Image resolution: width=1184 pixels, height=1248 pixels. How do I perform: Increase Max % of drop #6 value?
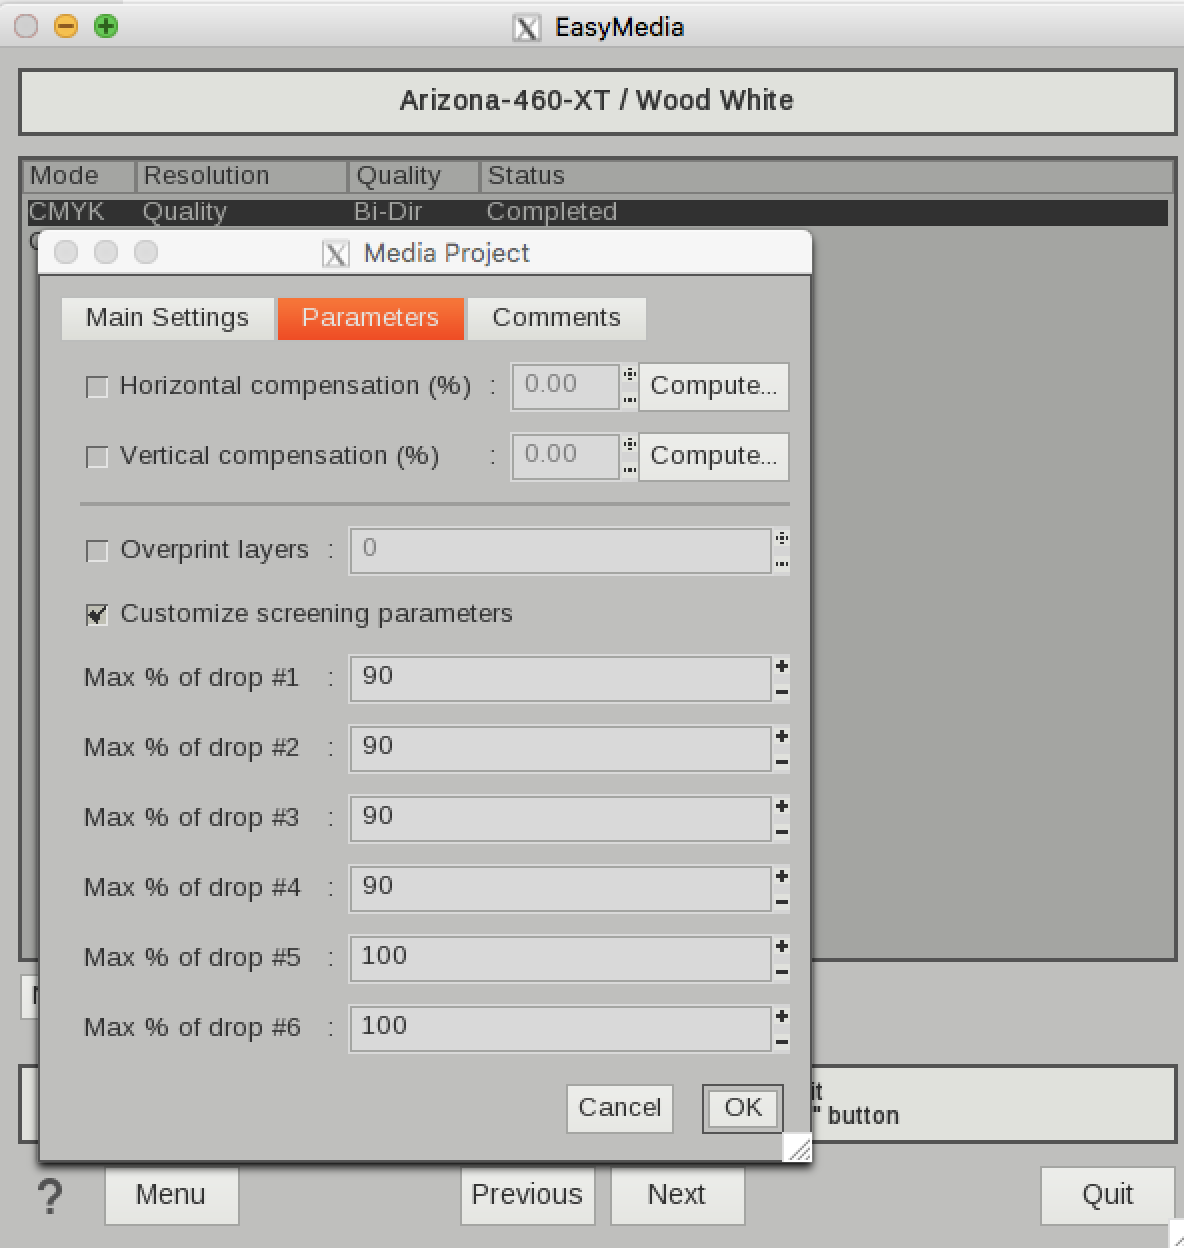point(782,1017)
